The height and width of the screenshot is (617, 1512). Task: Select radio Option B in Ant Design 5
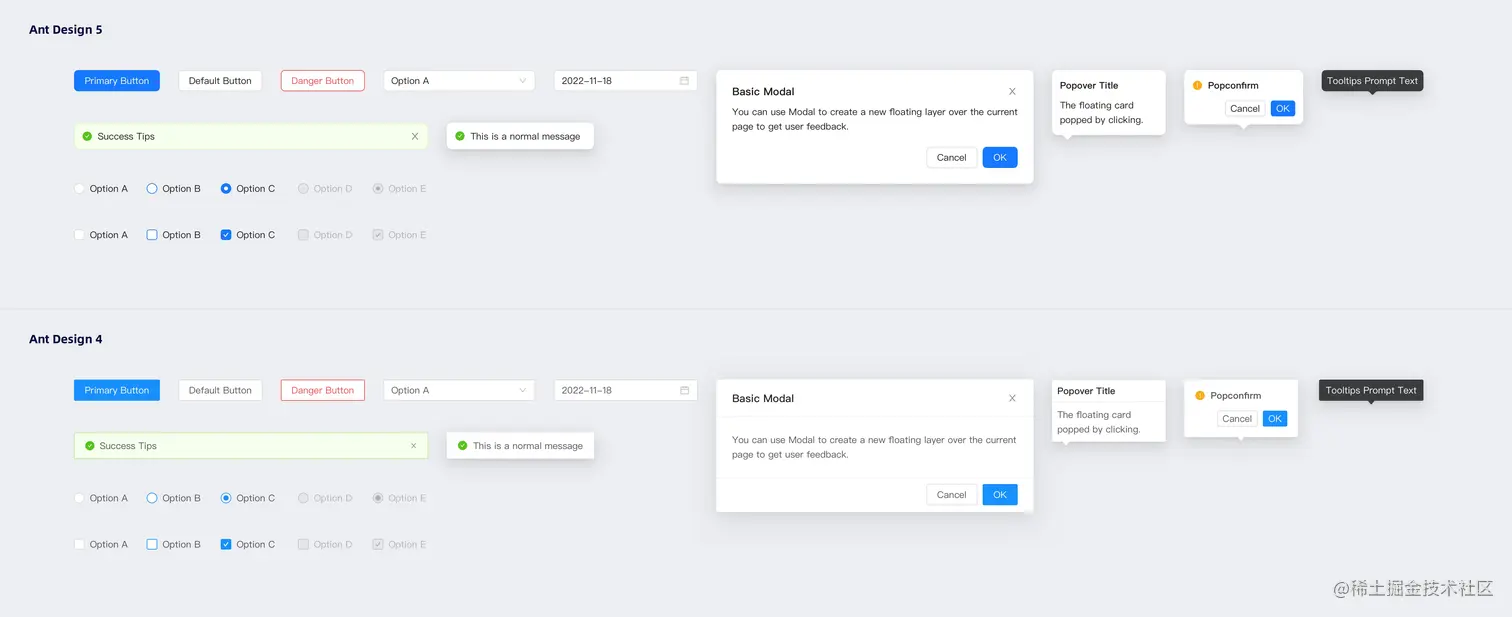152,188
